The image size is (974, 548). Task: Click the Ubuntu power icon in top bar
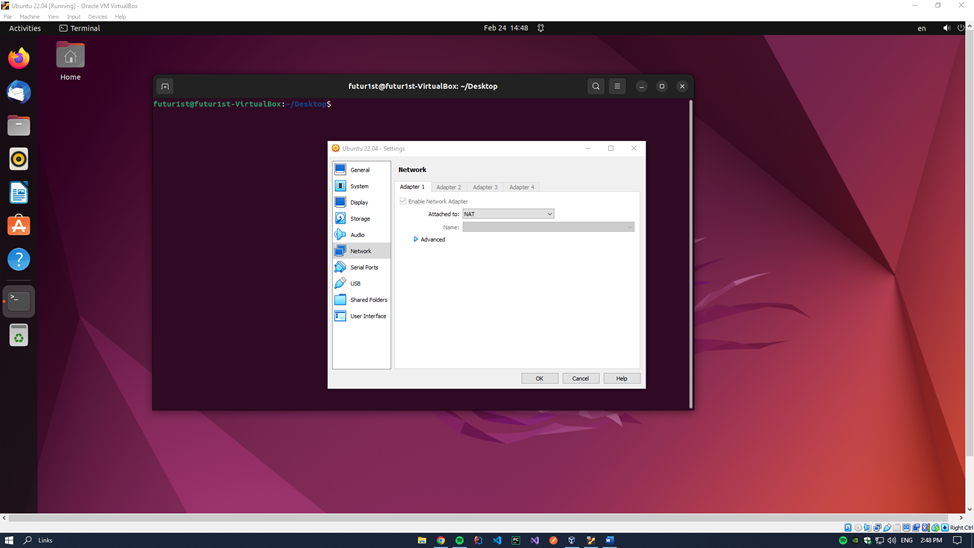961,28
